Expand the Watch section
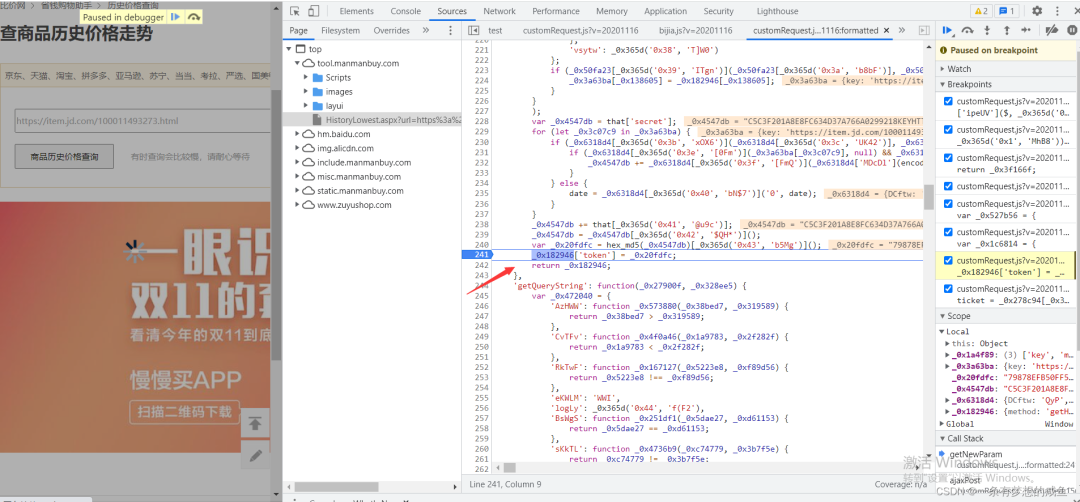The width and height of the screenshot is (1080, 502). 959,69
